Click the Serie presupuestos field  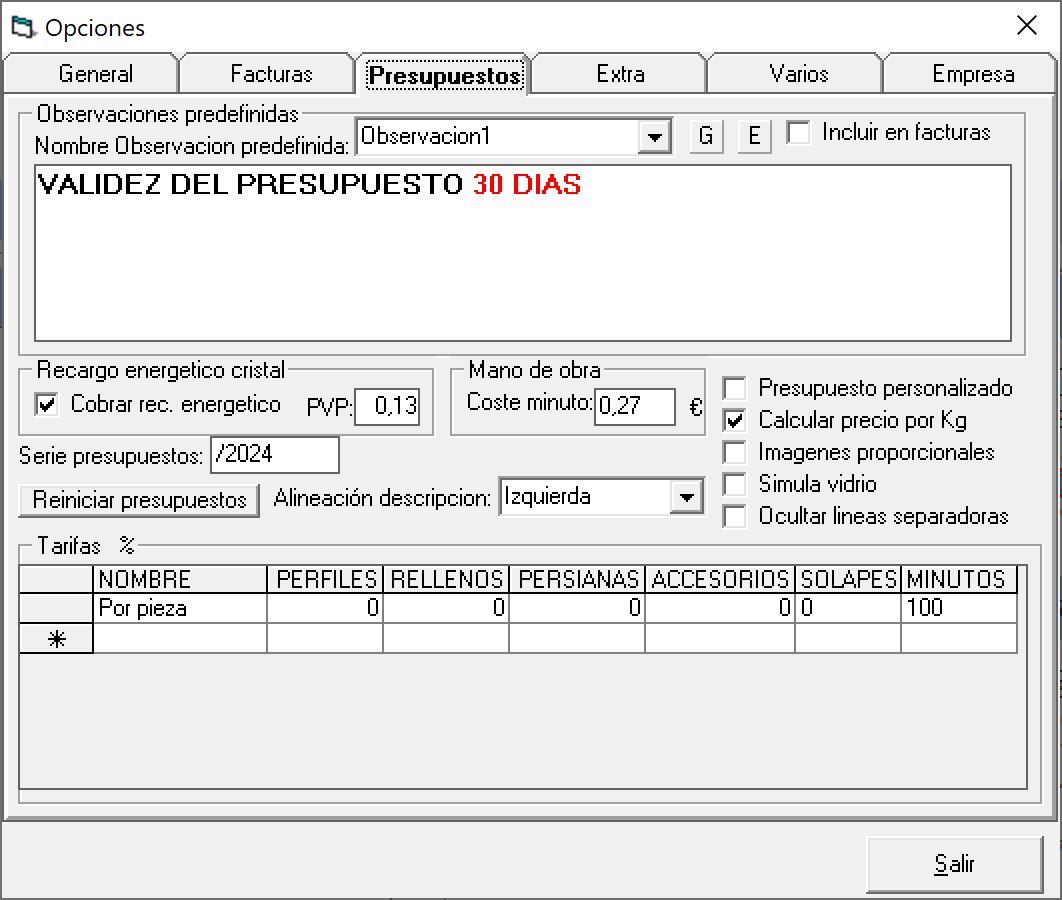click(275, 455)
